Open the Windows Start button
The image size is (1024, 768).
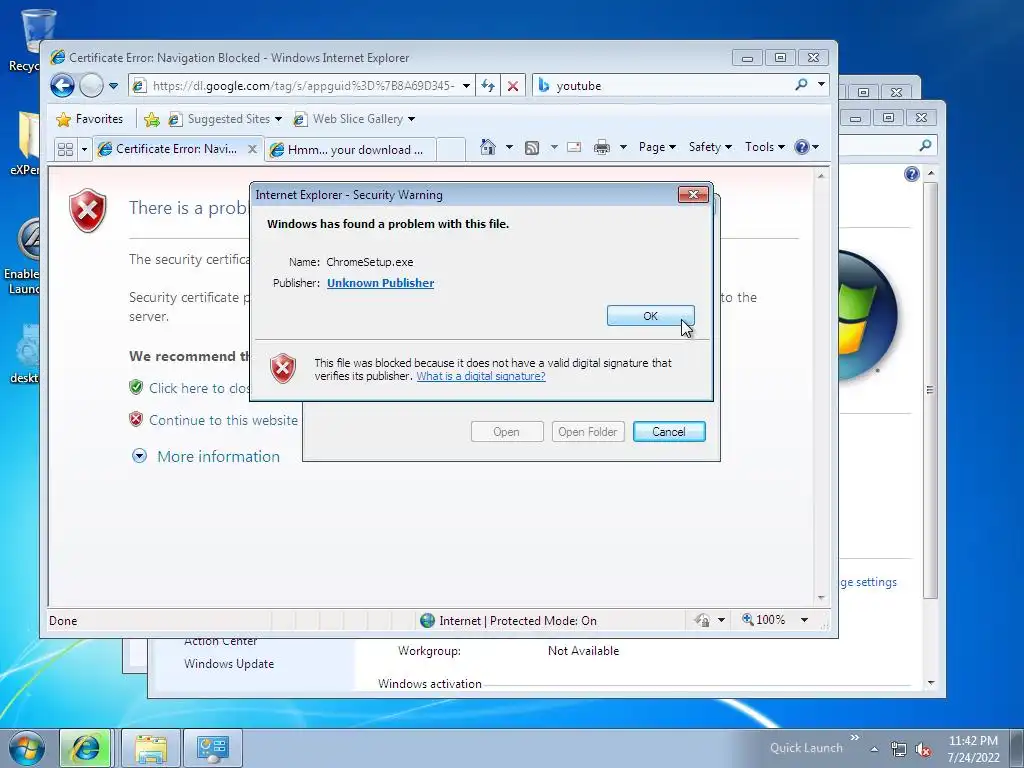point(26,748)
